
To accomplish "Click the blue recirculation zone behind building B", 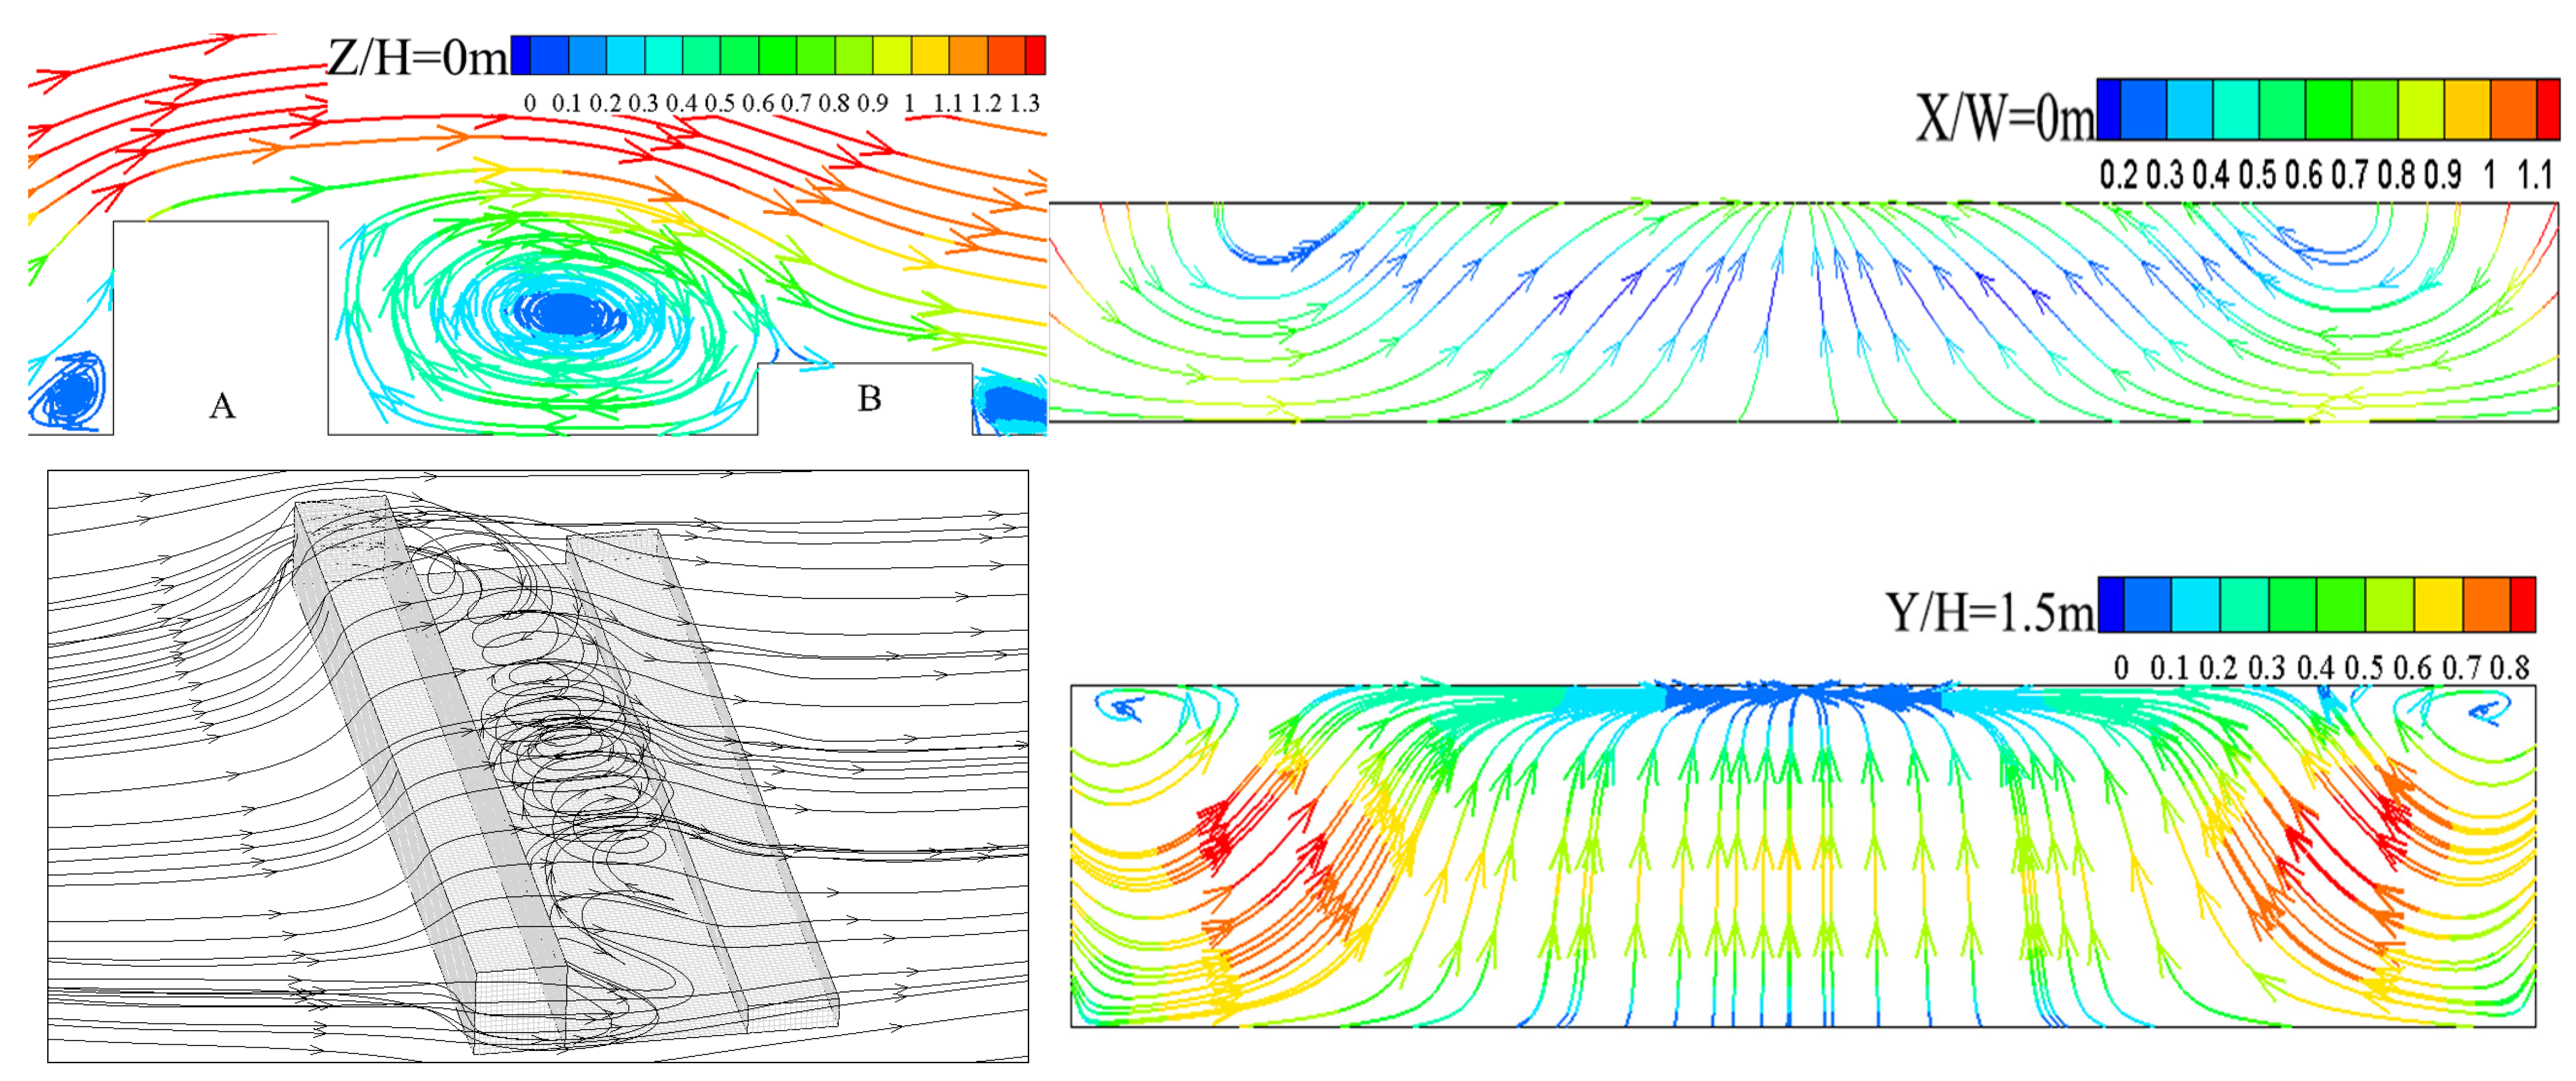I will point(1012,403).
